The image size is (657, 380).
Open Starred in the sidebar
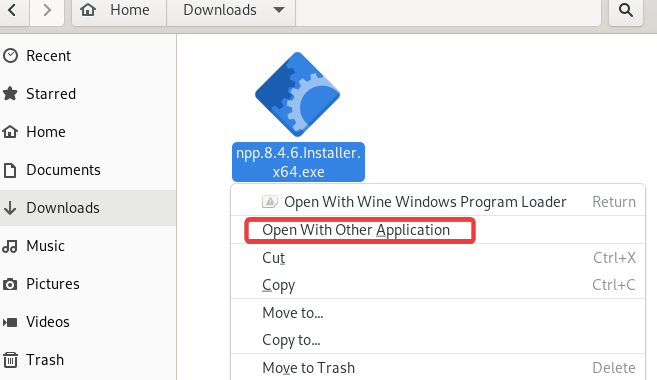pos(88,94)
